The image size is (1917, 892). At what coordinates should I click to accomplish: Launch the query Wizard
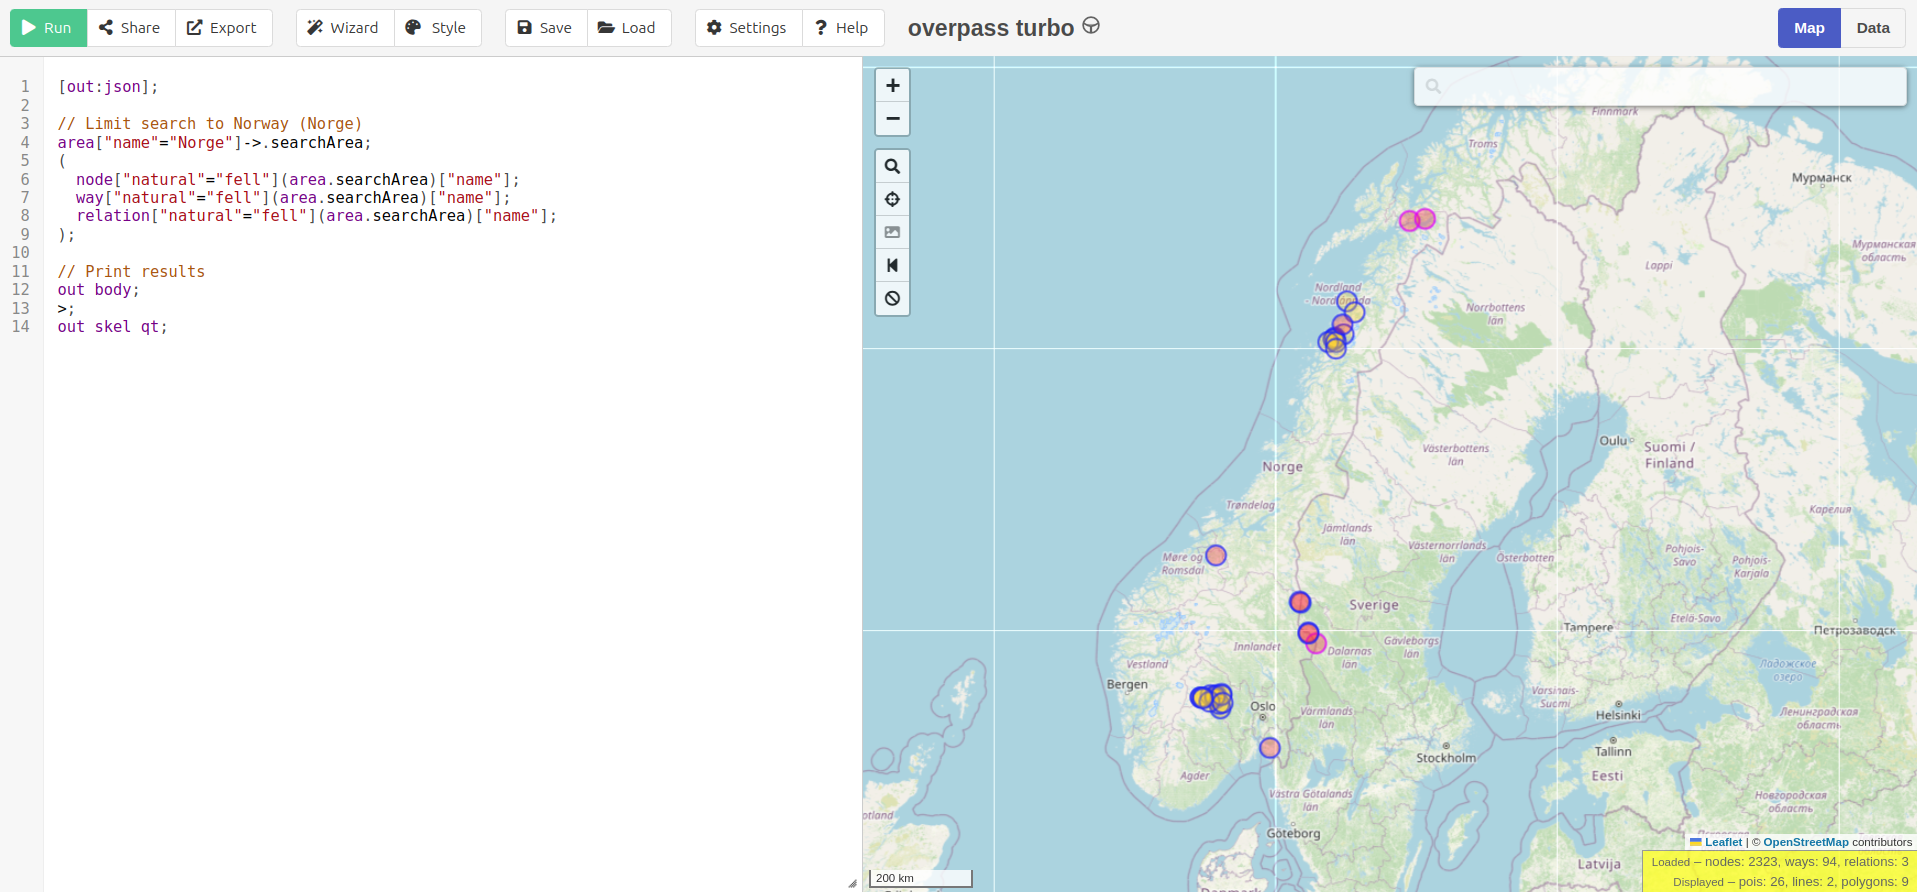(343, 28)
